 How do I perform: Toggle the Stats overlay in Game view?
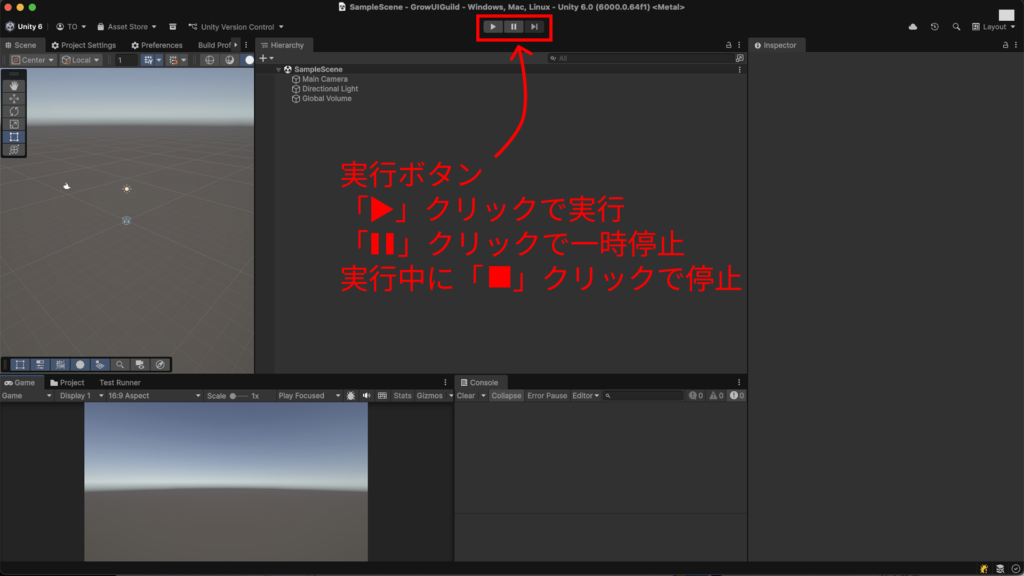(x=402, y=396)
